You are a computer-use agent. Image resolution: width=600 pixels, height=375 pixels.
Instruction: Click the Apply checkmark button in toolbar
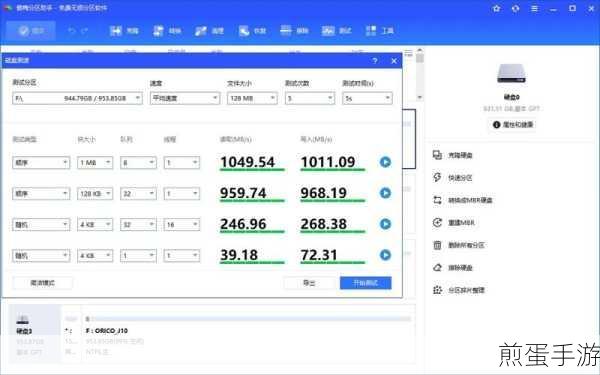pos(31,31)
